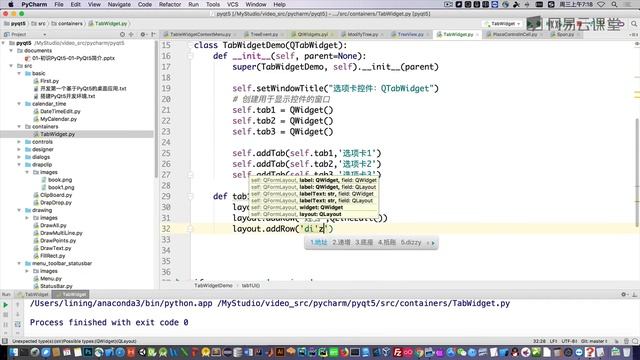Collapse the drawing folder

(19, 210)
